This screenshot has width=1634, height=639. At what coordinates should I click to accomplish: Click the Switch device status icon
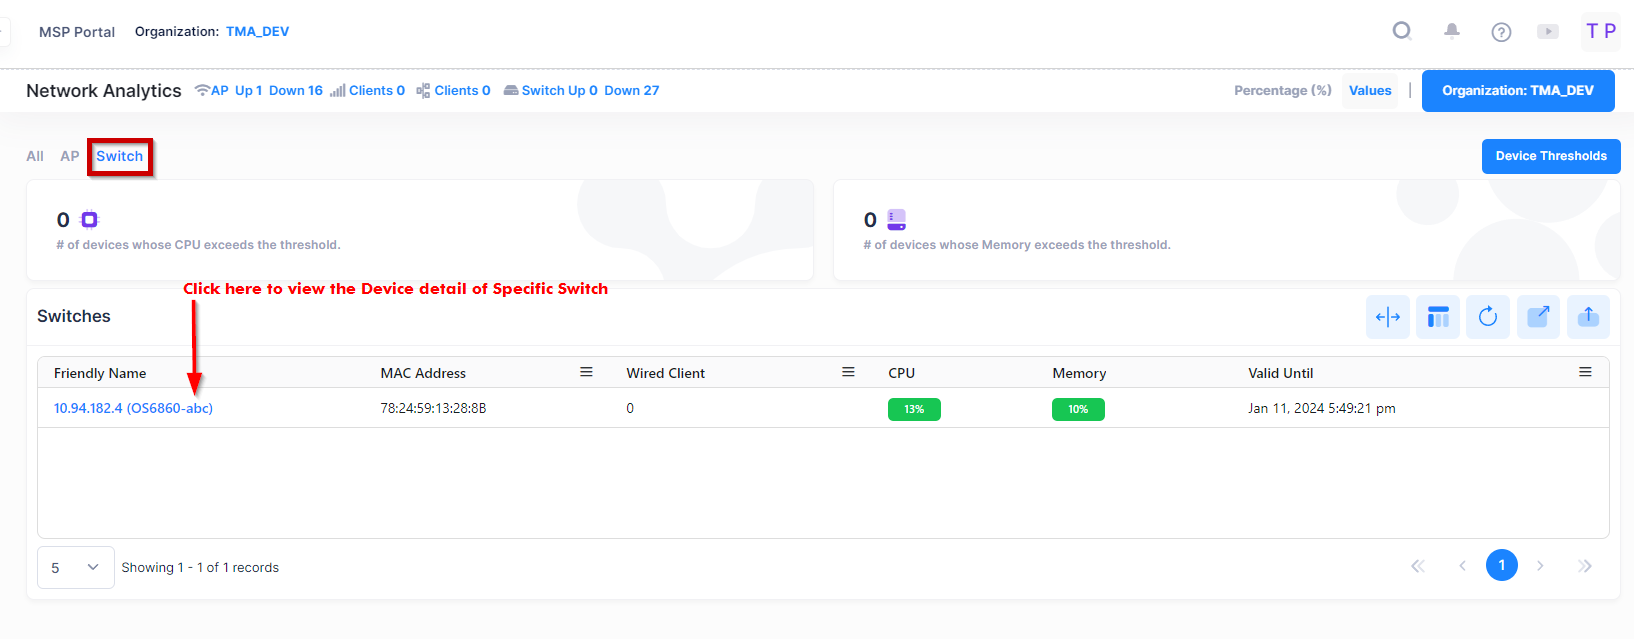[x=511, y=90]
